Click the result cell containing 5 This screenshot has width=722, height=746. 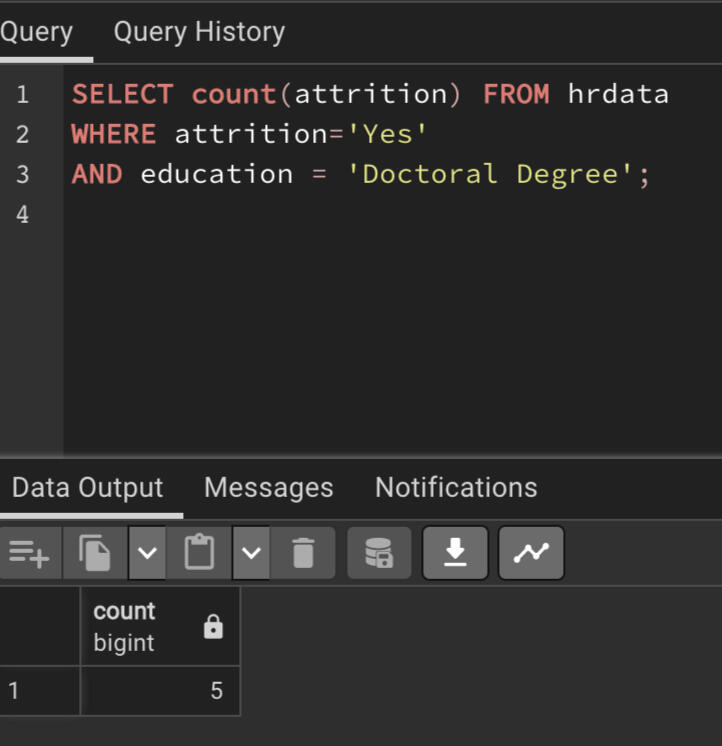click(x=160, y=691)
